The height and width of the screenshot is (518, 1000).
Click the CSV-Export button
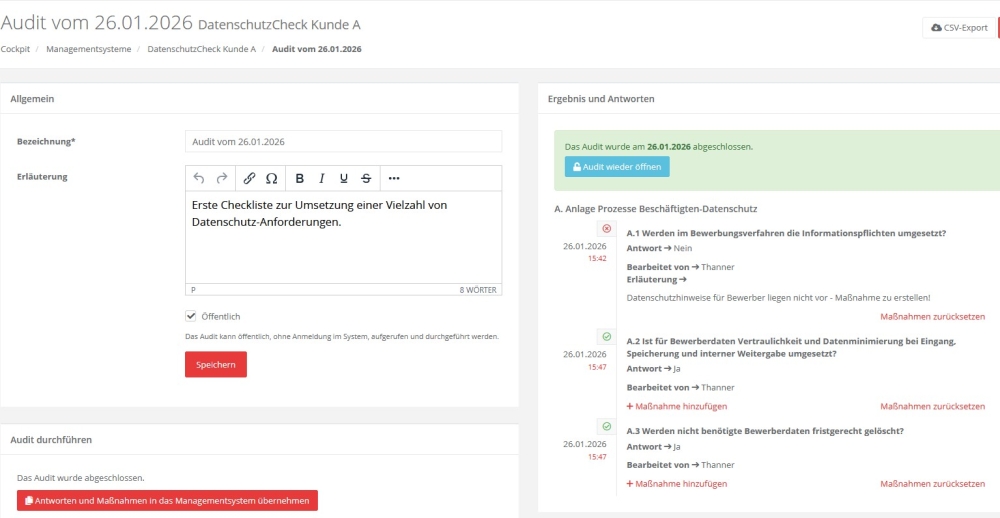[x=959, y=28]
